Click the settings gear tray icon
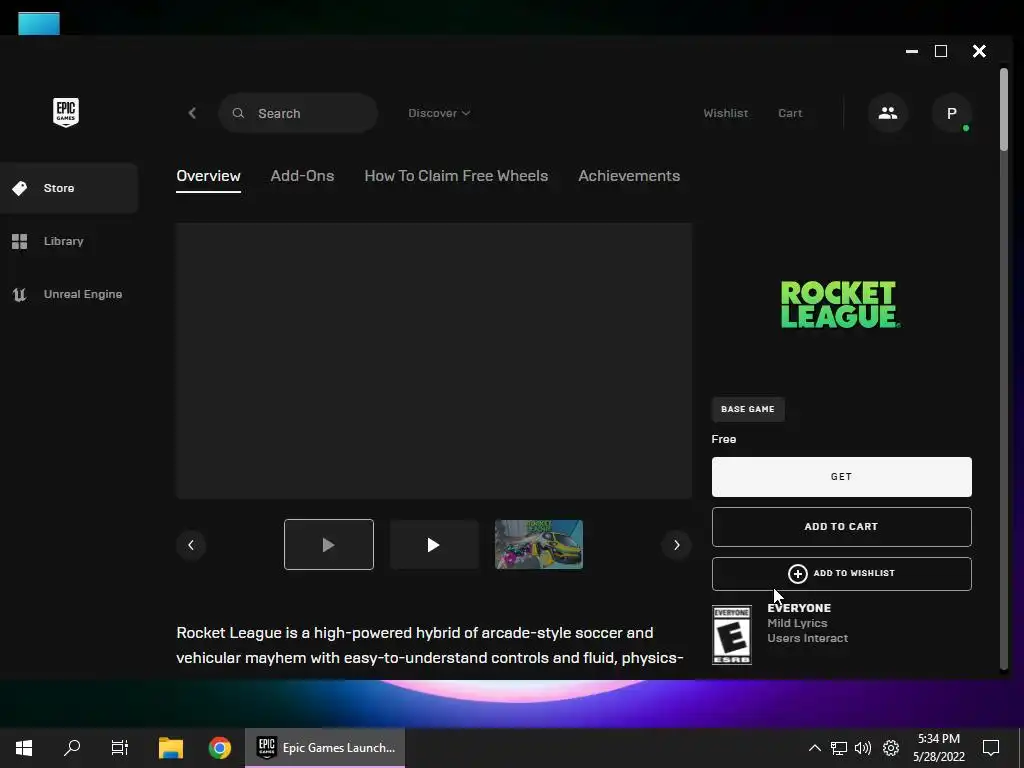Viewport: 1024px width, 768px height. coord(891,748)
